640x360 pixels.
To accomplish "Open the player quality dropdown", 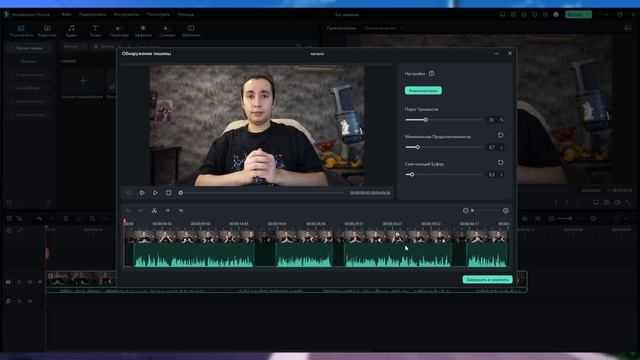I will coord(382,28).
